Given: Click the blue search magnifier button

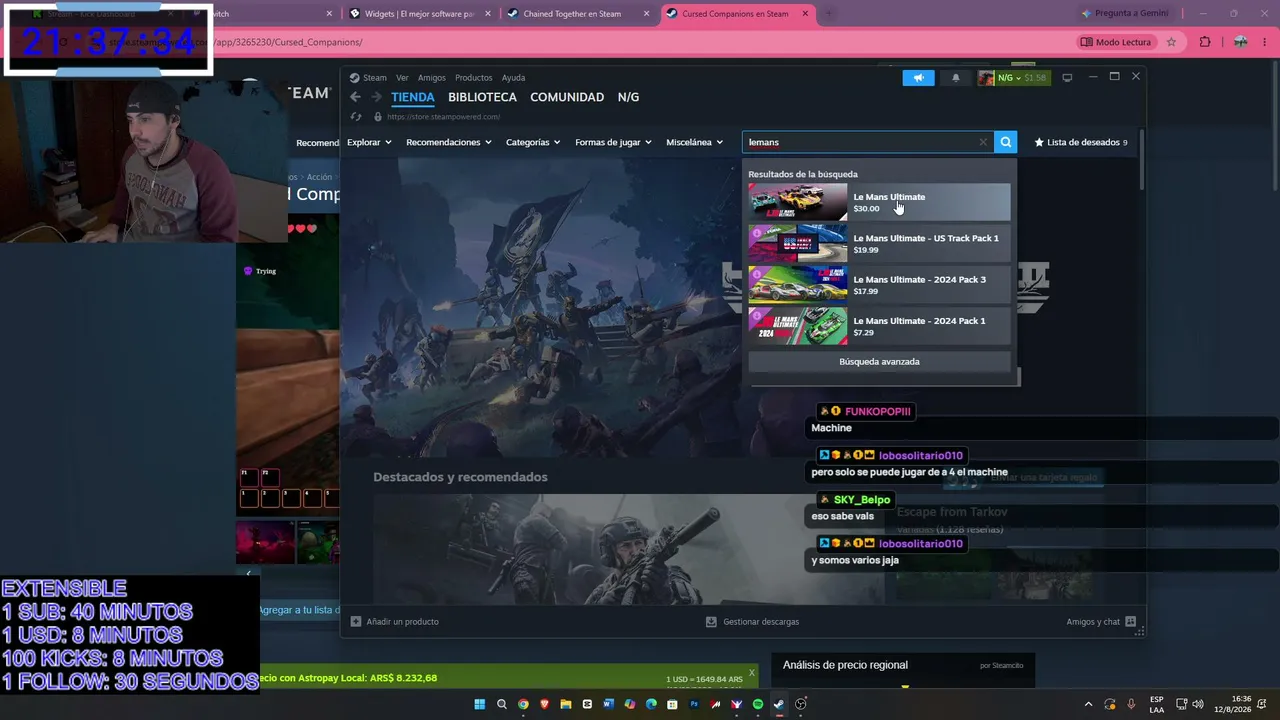Looking at the screenshot, I should (1006, 142).
